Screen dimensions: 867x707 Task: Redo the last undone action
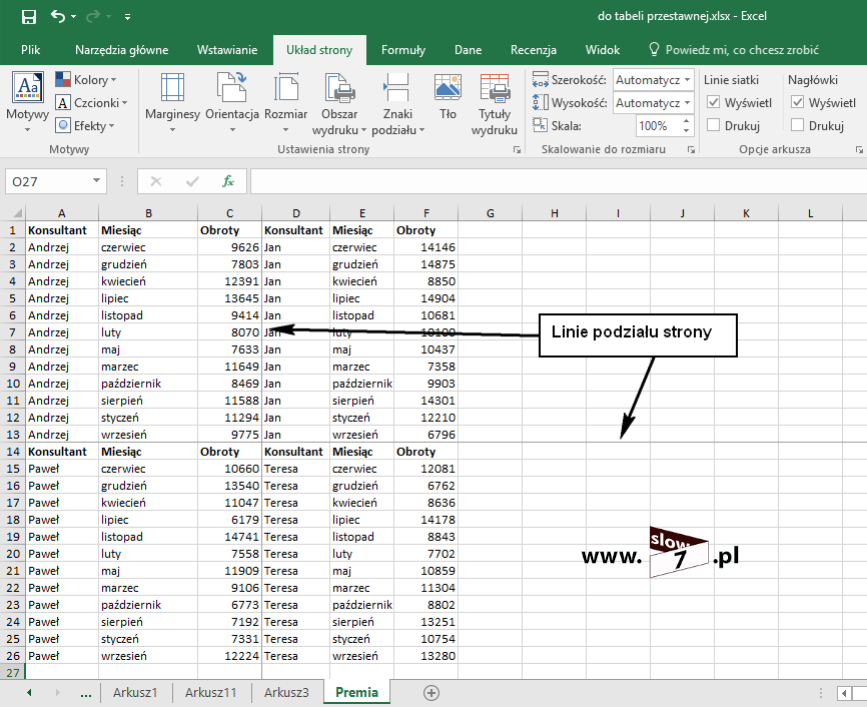tap(93, 17)
